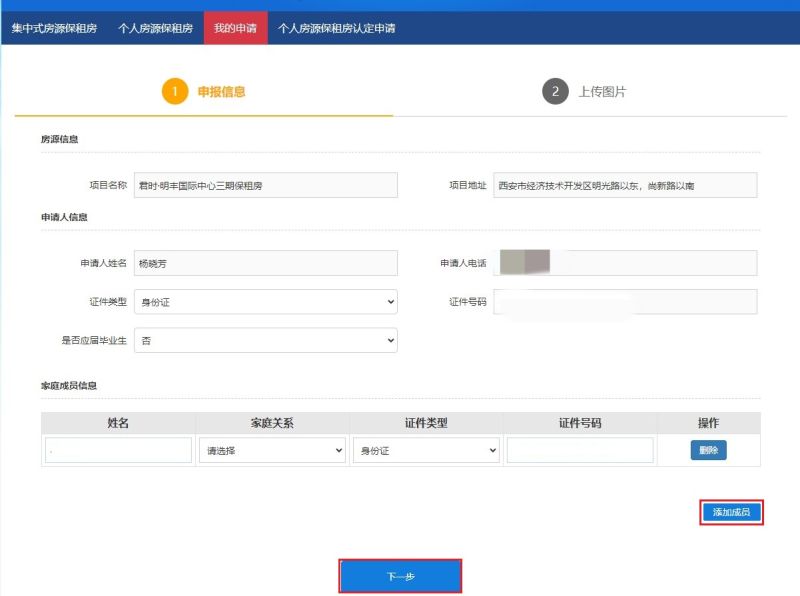800x596 pixels.
Task: Open the applicant 证件类型 dropdown
Action: (264, 302)
